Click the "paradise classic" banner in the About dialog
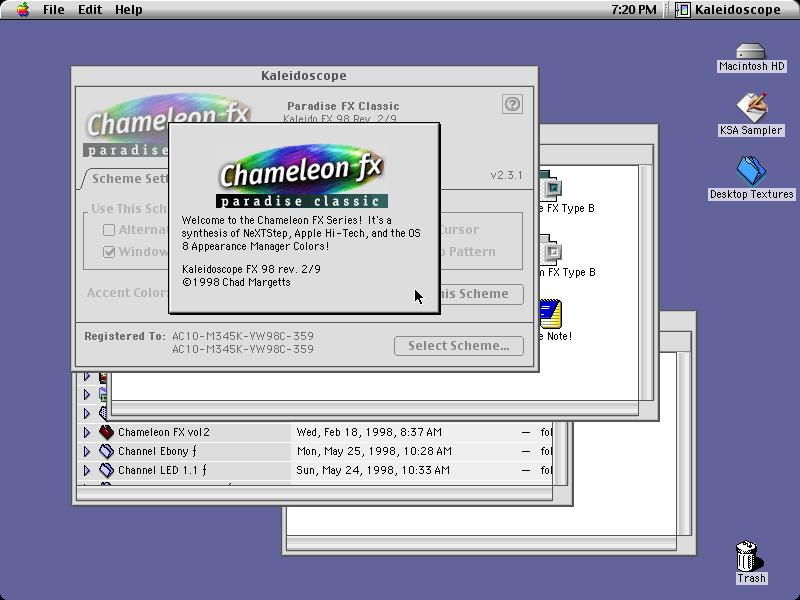The height and width of the screenshot is (600, 800). [x=302, y=201]
